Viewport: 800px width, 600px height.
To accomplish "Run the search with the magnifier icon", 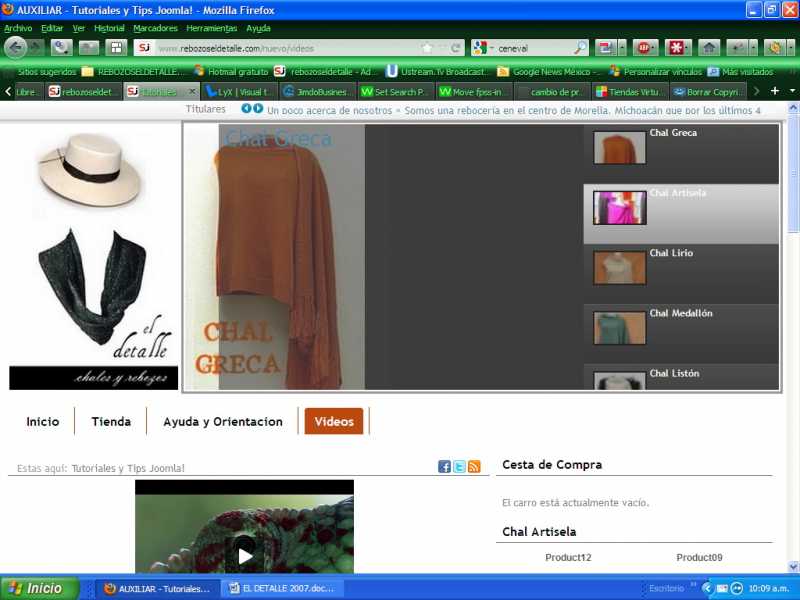I will (x=580, y=48).
